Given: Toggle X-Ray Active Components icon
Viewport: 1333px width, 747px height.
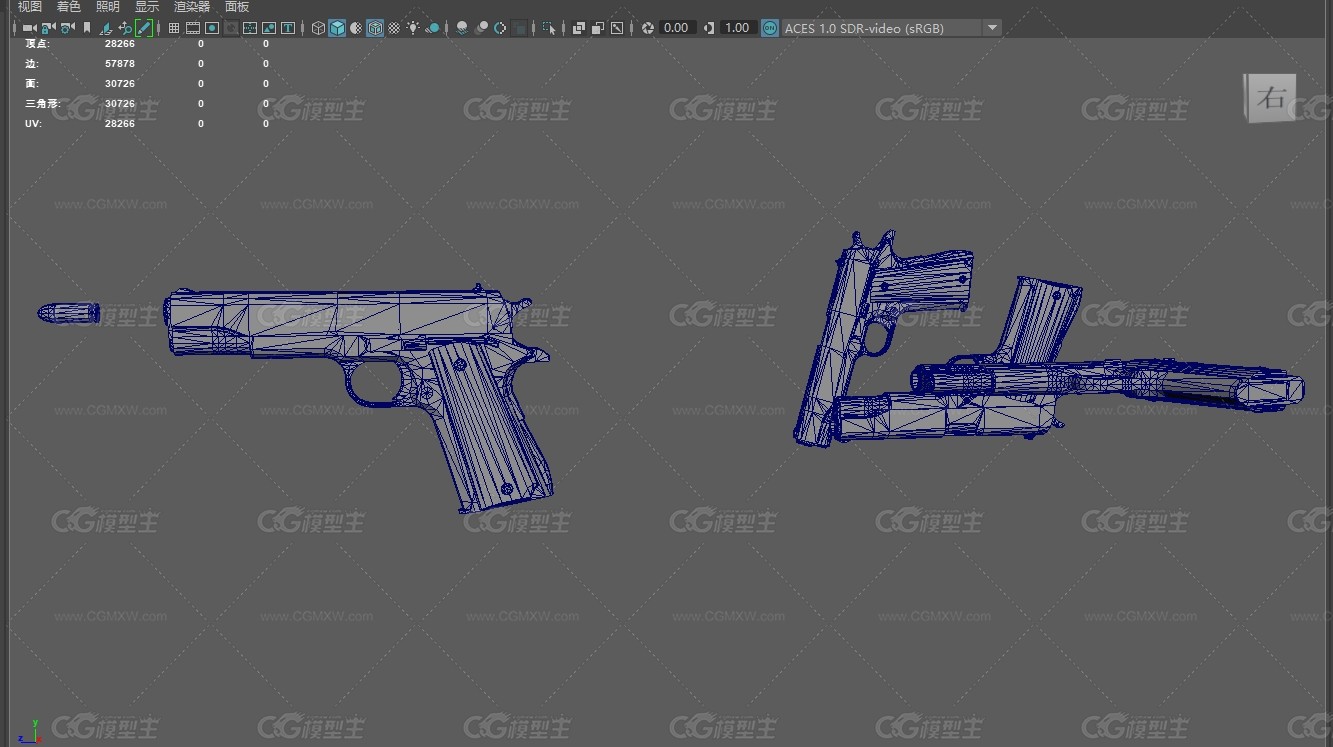Looking at the screenshot, I should 598,28.
